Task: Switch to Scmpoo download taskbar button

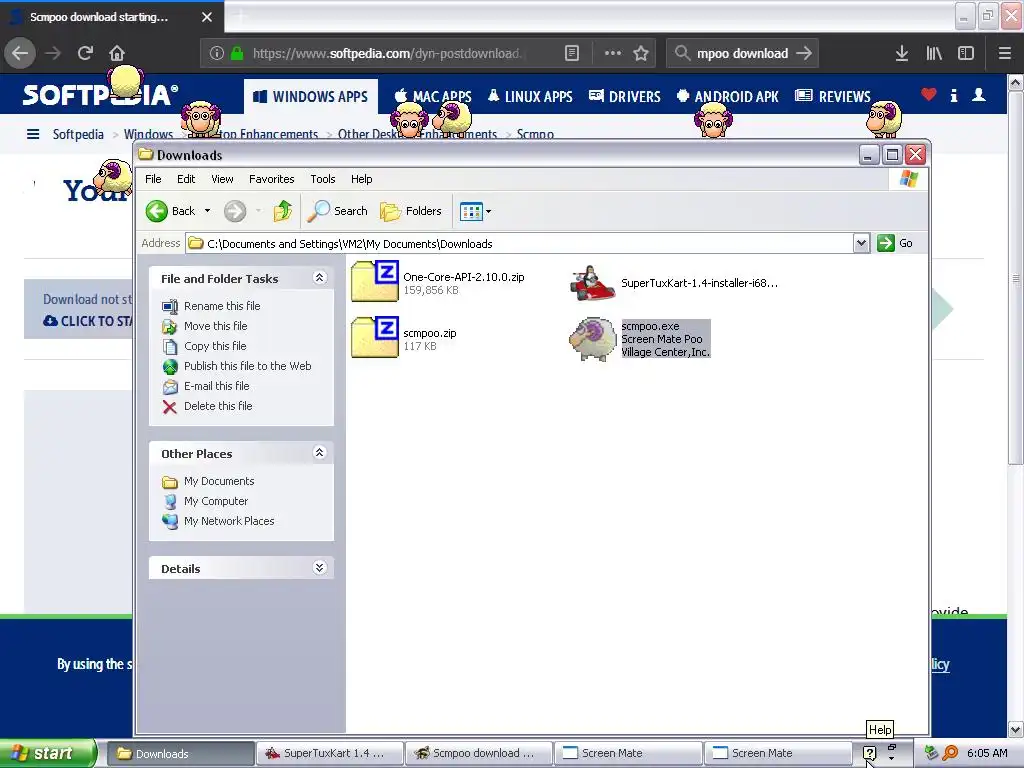Action: (x=479, y=754)
